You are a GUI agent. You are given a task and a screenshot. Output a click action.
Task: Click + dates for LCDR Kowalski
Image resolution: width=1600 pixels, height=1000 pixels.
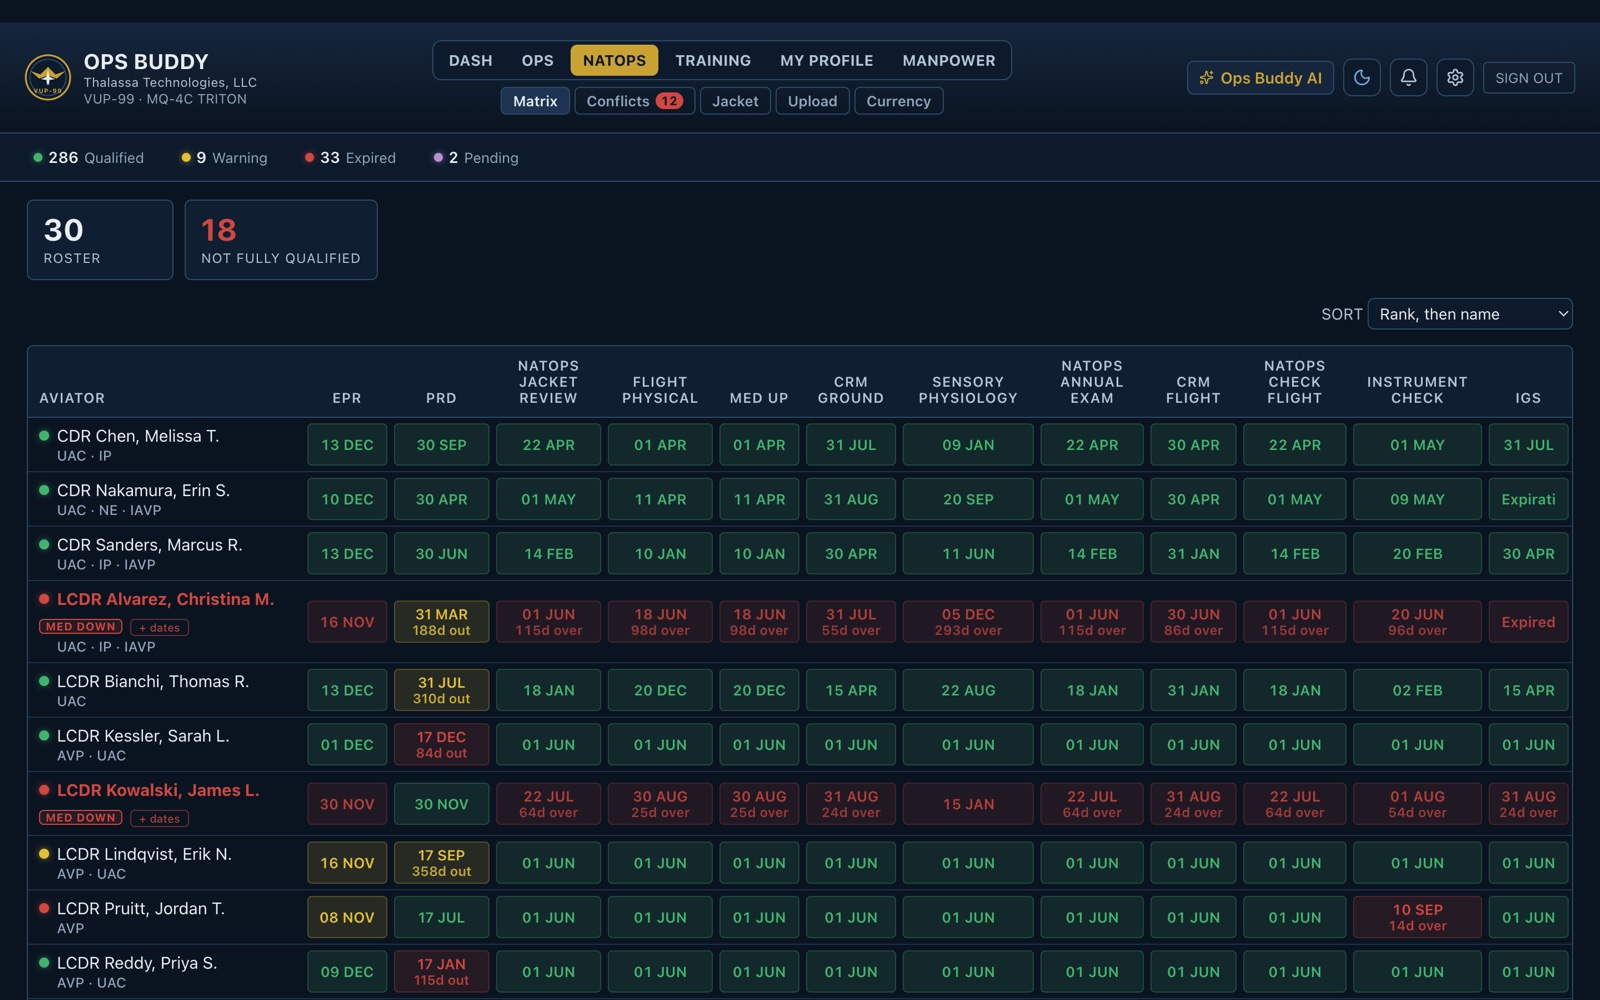(159, 818)
